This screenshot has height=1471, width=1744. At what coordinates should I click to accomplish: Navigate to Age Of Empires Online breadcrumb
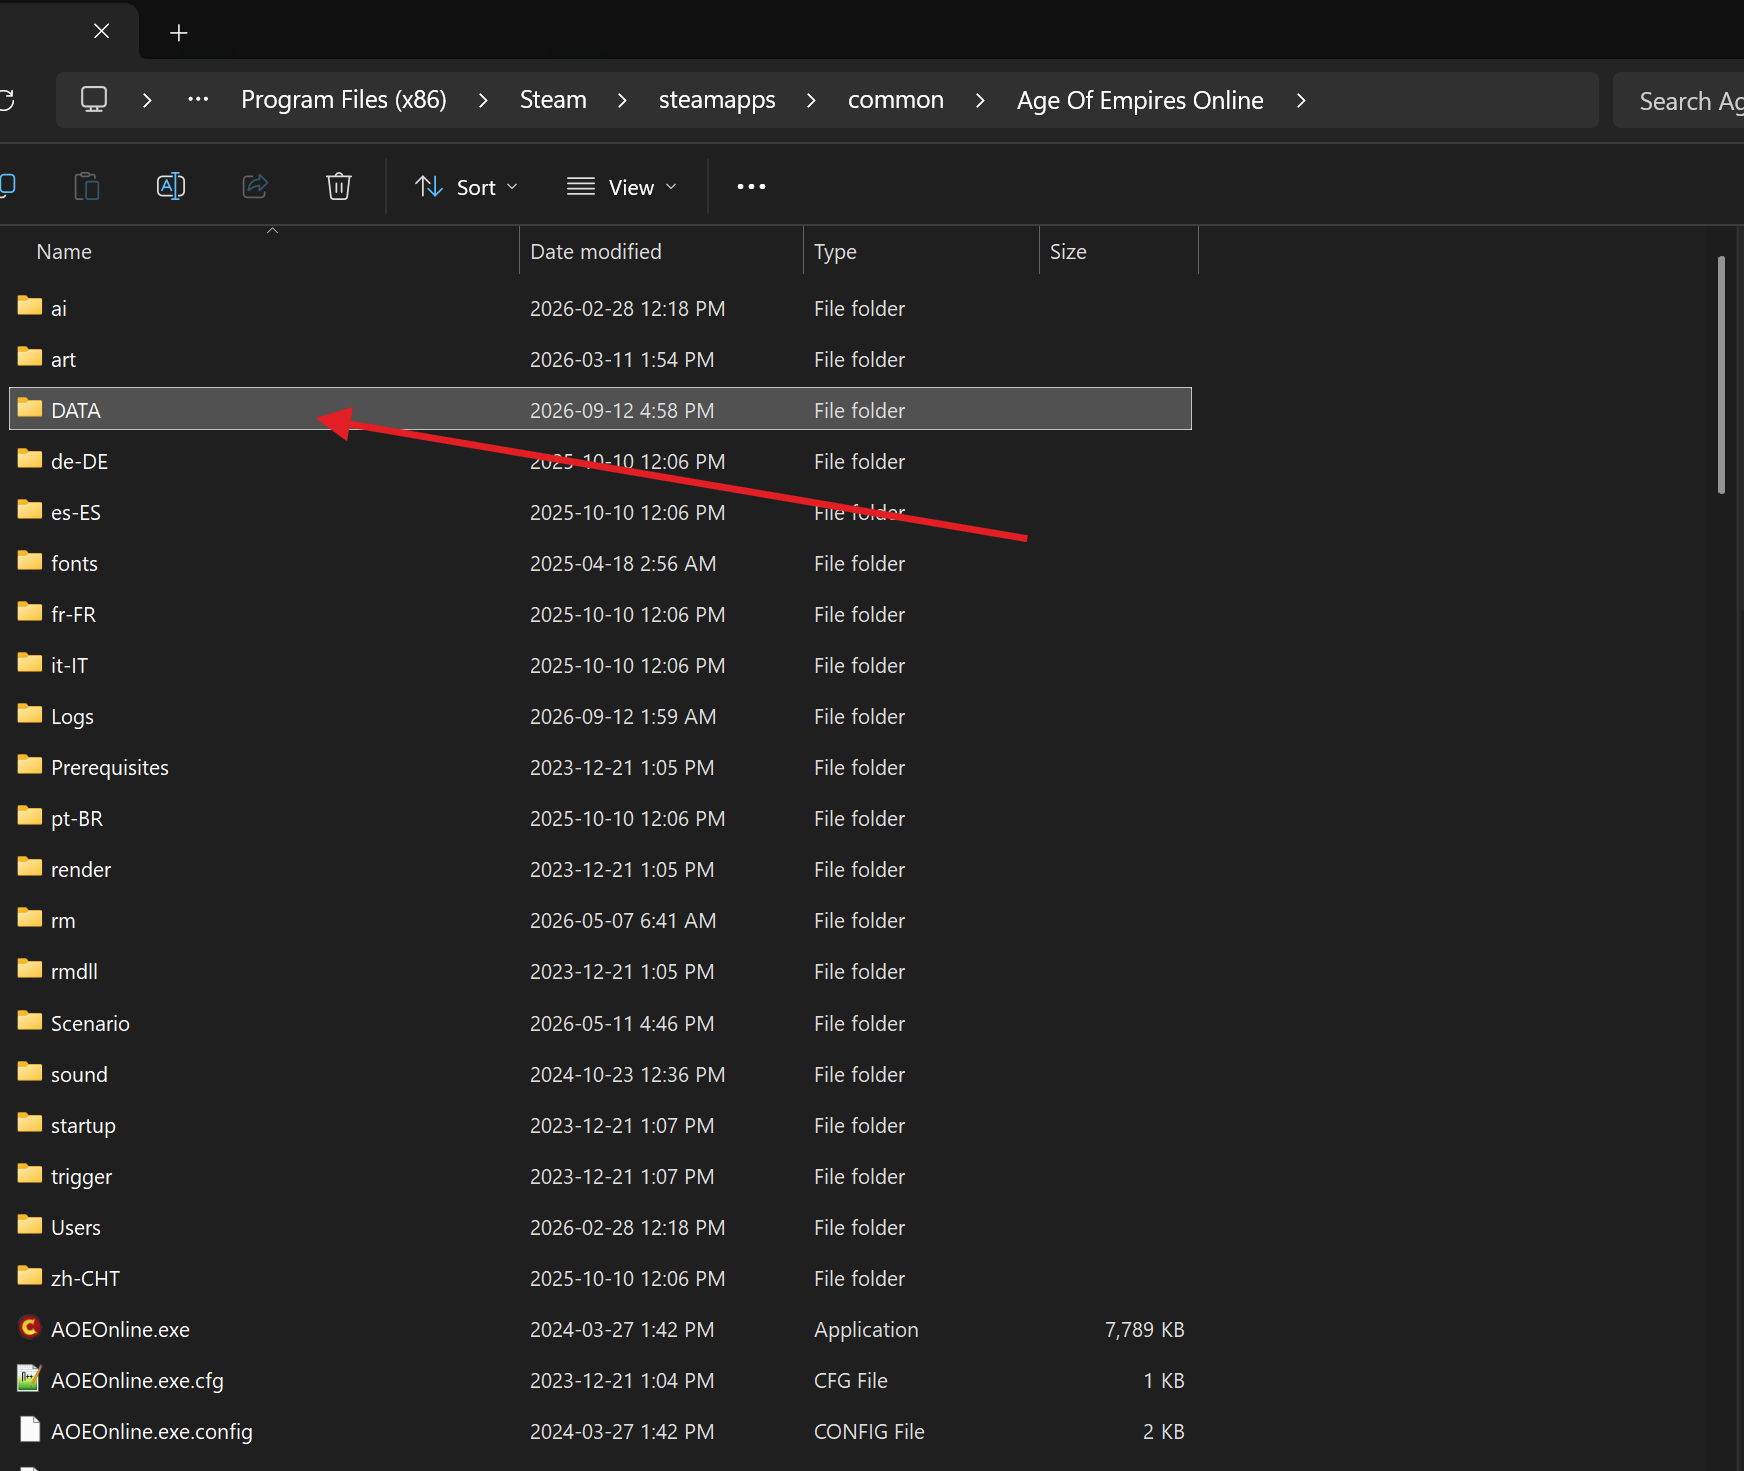tap(1140, 100)
